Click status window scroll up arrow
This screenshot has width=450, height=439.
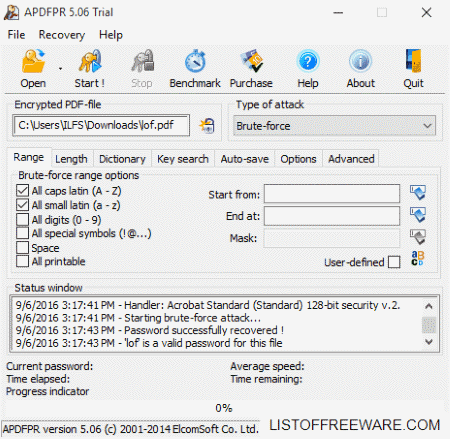point(429,306)
